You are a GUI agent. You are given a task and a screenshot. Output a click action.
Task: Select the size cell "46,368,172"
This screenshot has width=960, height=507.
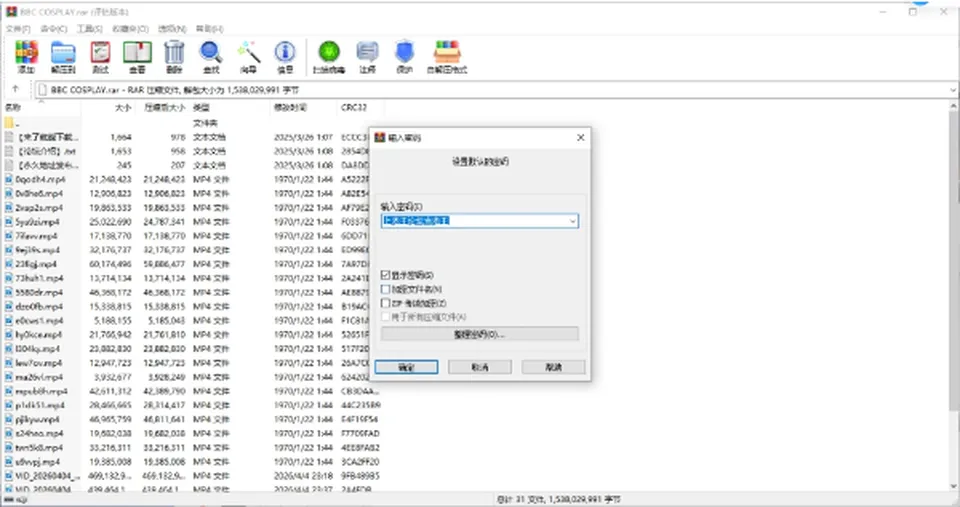[110, 292]
